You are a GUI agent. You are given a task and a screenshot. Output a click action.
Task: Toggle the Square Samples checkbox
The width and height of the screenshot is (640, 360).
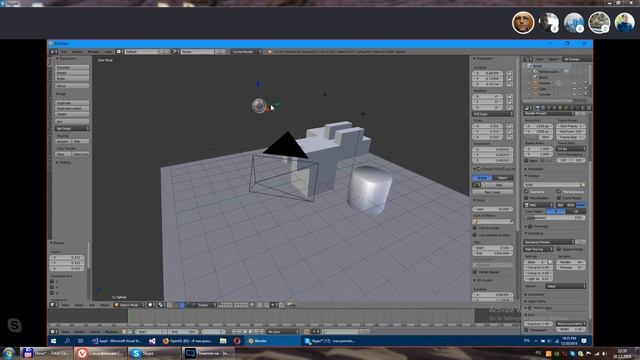coord(558,249)
